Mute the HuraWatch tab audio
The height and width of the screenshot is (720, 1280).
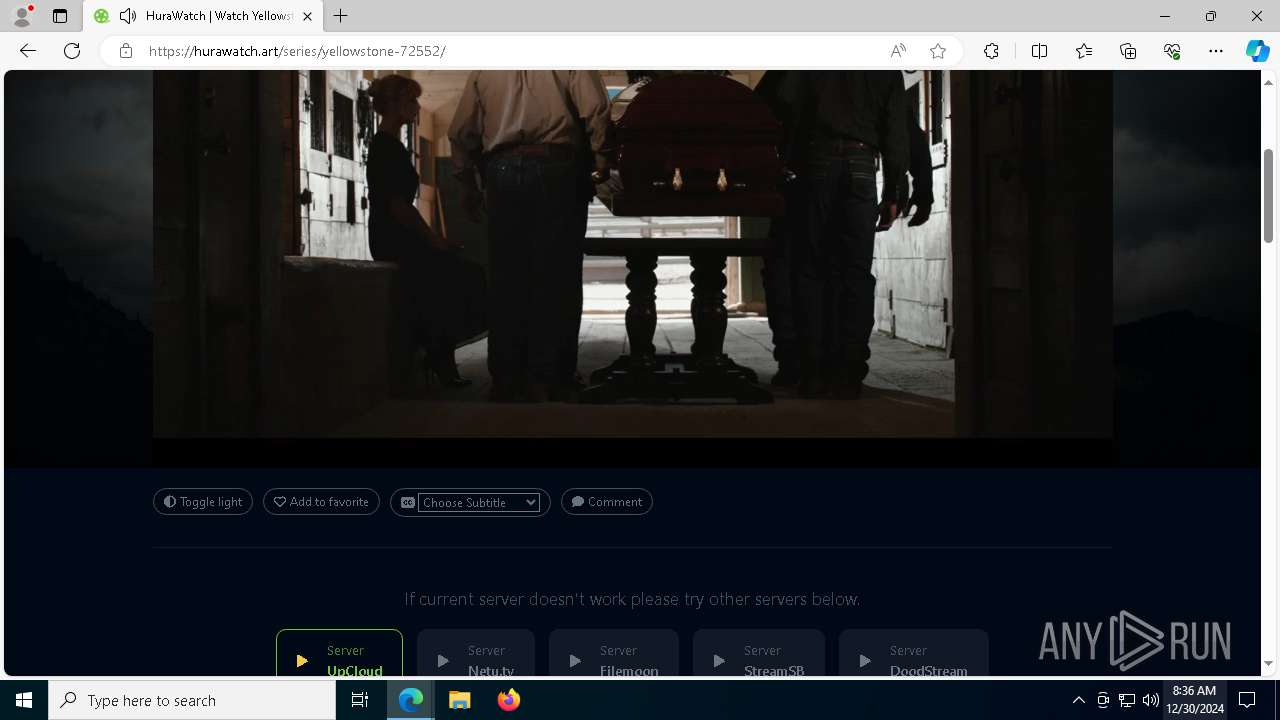(128, 16)
